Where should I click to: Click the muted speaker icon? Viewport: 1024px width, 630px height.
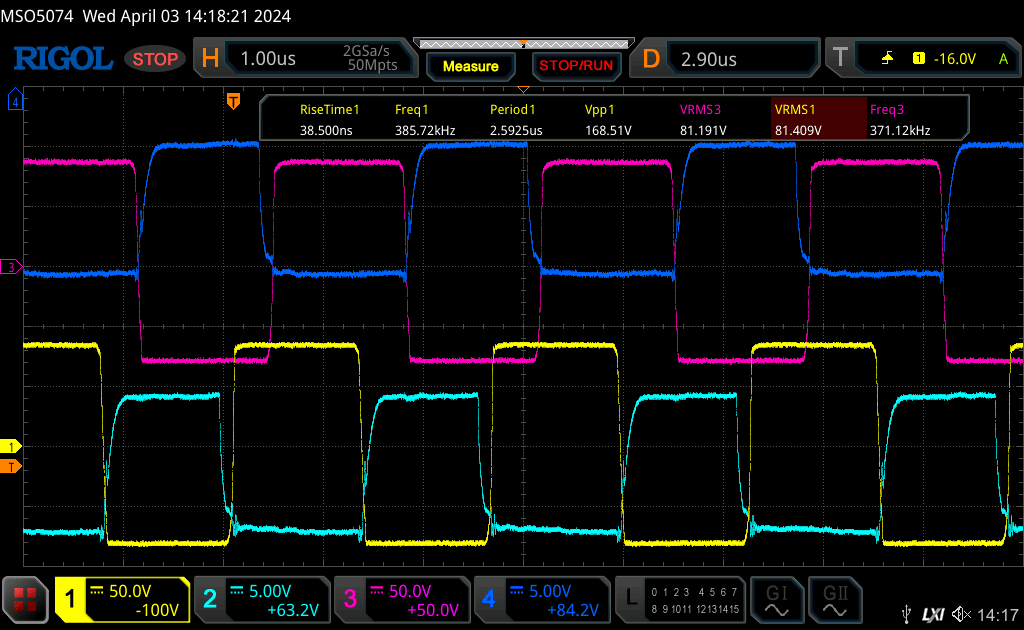click(x=961, y=614)
